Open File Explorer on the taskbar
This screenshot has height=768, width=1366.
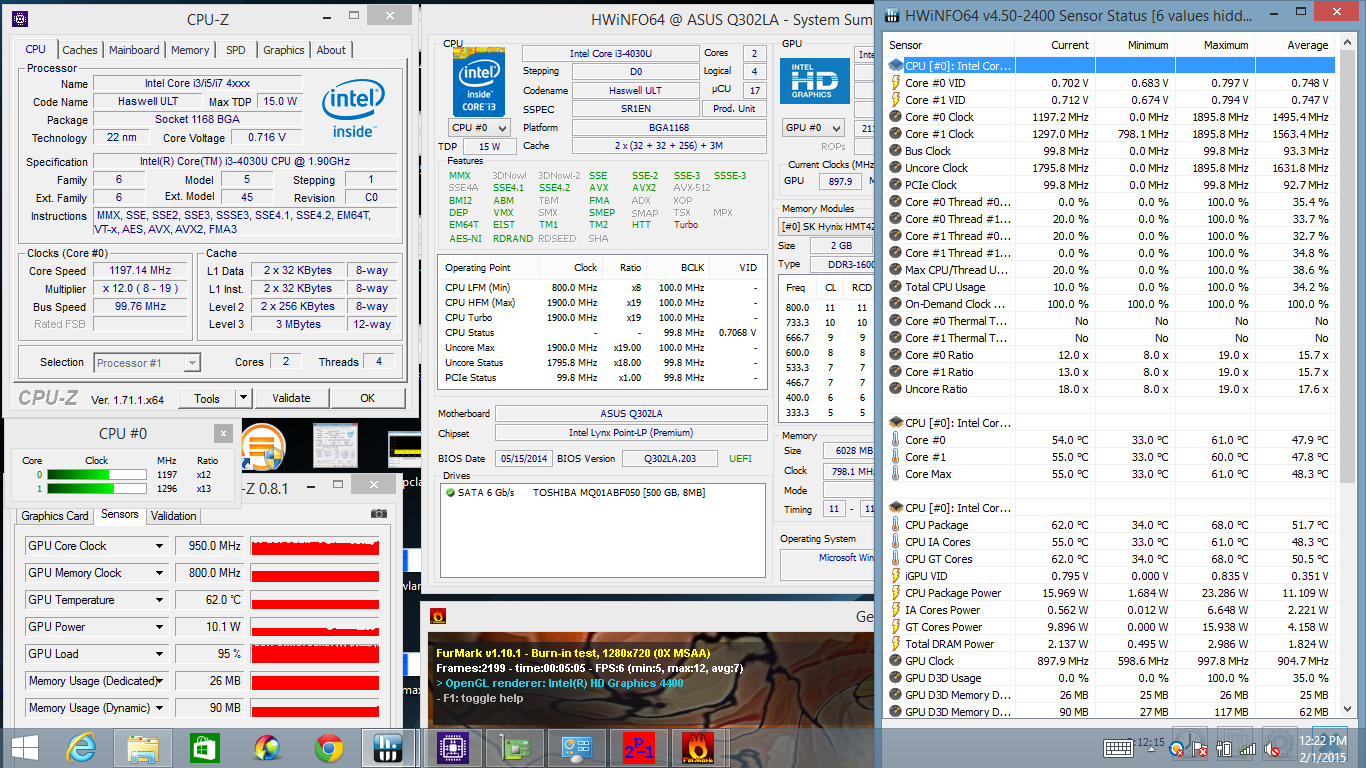[x=143, y=747]
